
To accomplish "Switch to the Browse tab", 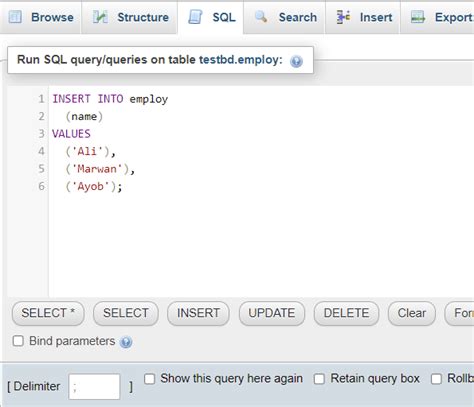I will 41,17.
